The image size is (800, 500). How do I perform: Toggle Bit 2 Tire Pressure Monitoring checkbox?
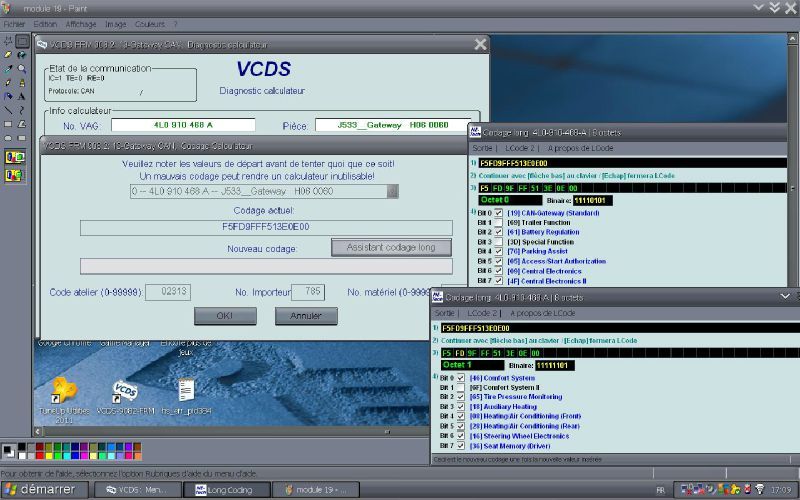point(460,397)
